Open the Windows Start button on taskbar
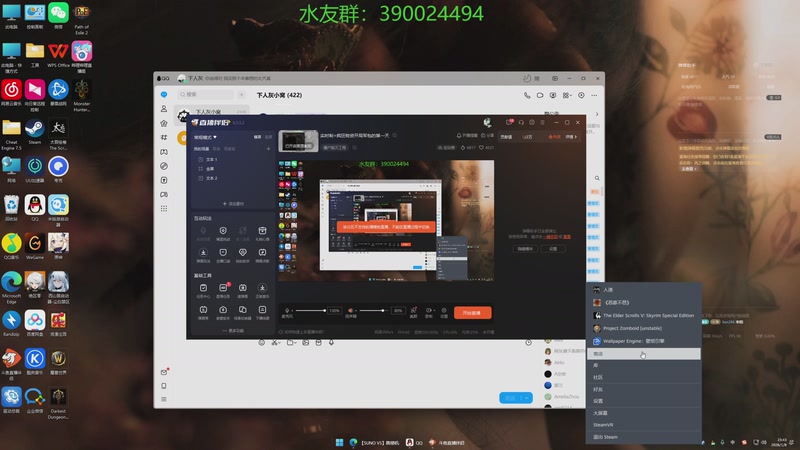800x450 pixels. click(339, 442)
